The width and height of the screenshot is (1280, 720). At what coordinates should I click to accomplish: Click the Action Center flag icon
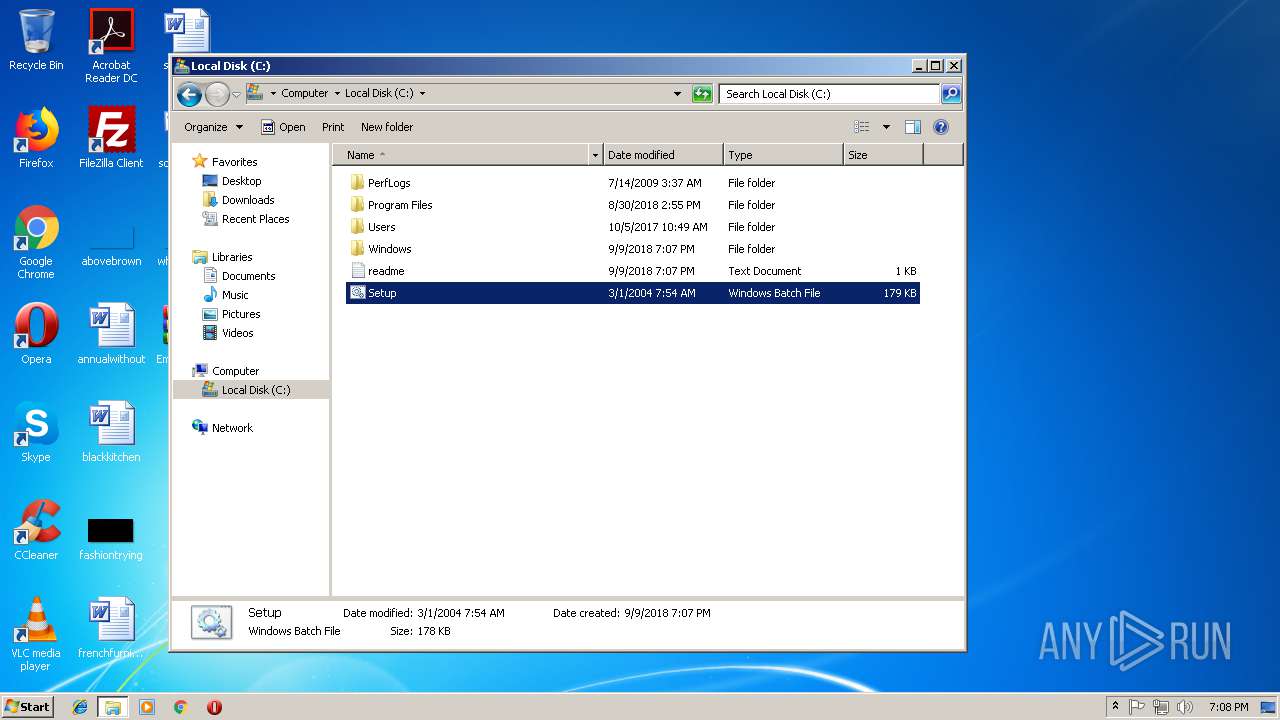[1137, 707]
